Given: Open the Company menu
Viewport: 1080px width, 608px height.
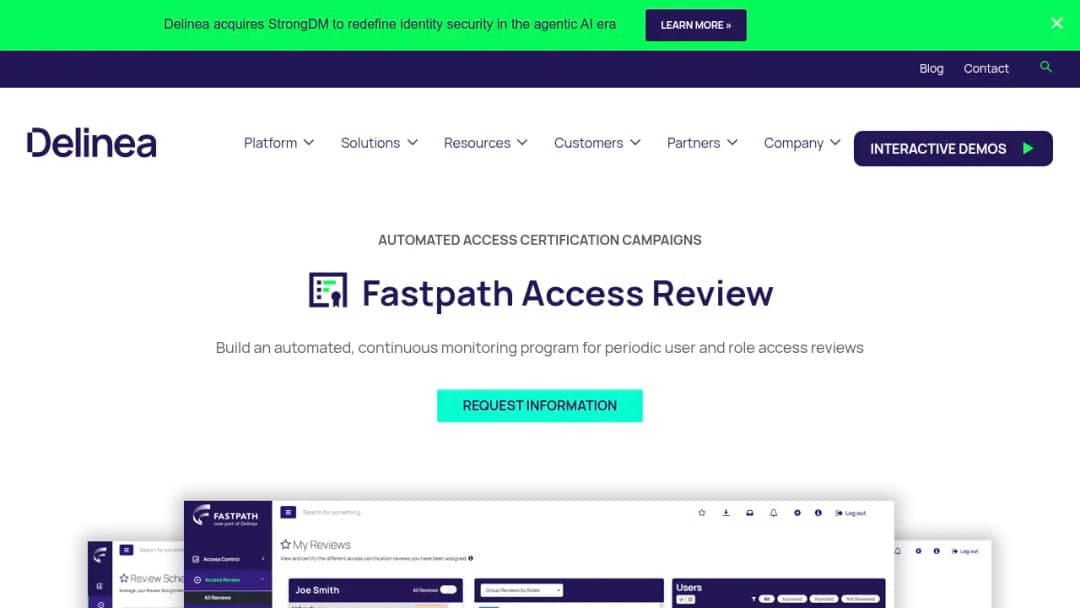Looking at the screenshot, I should tap(802, 143).
